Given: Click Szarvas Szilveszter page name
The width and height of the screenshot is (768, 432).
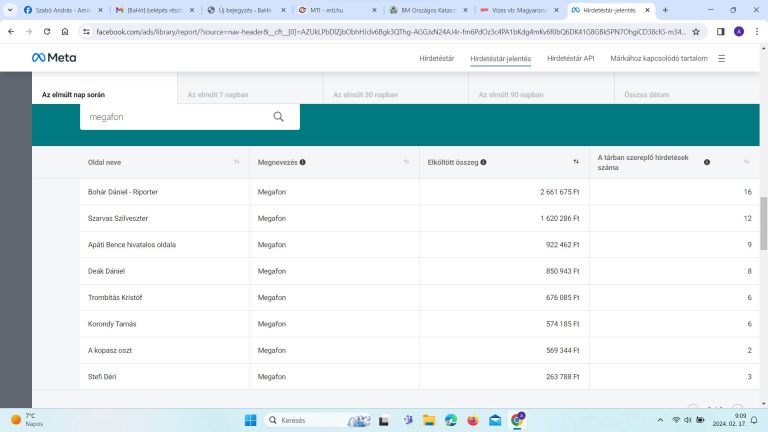Looking at the screenshot, I should point(118,218).
